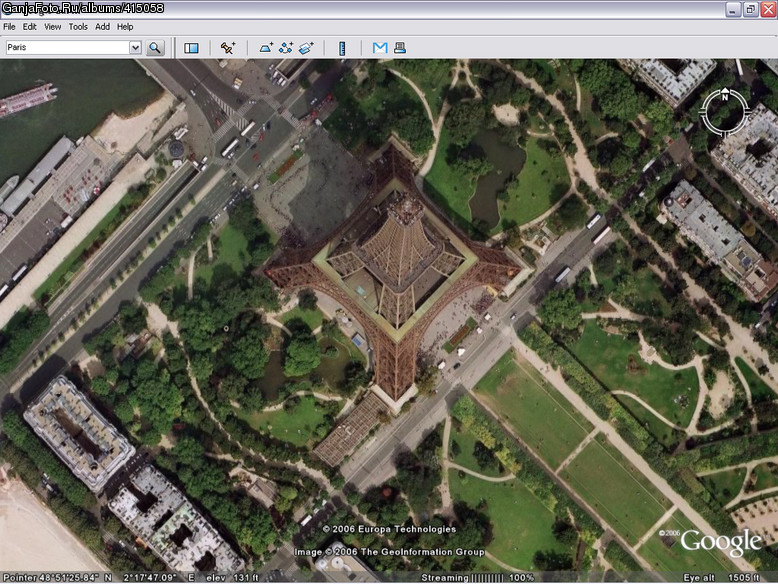This screenshot has width=778, height=584.
Task: Open the ruler measurement tool
Action: coord(342,48)
